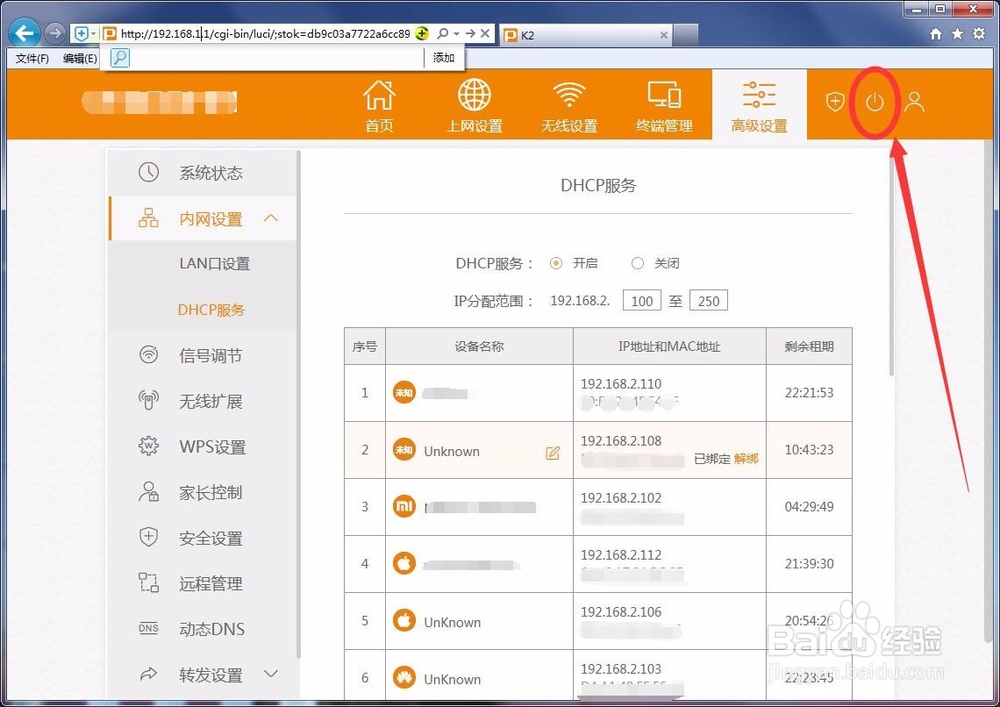Expand the 转发设置 section
The height and width of the screenshot is (707, 1000).
[270, 673]
